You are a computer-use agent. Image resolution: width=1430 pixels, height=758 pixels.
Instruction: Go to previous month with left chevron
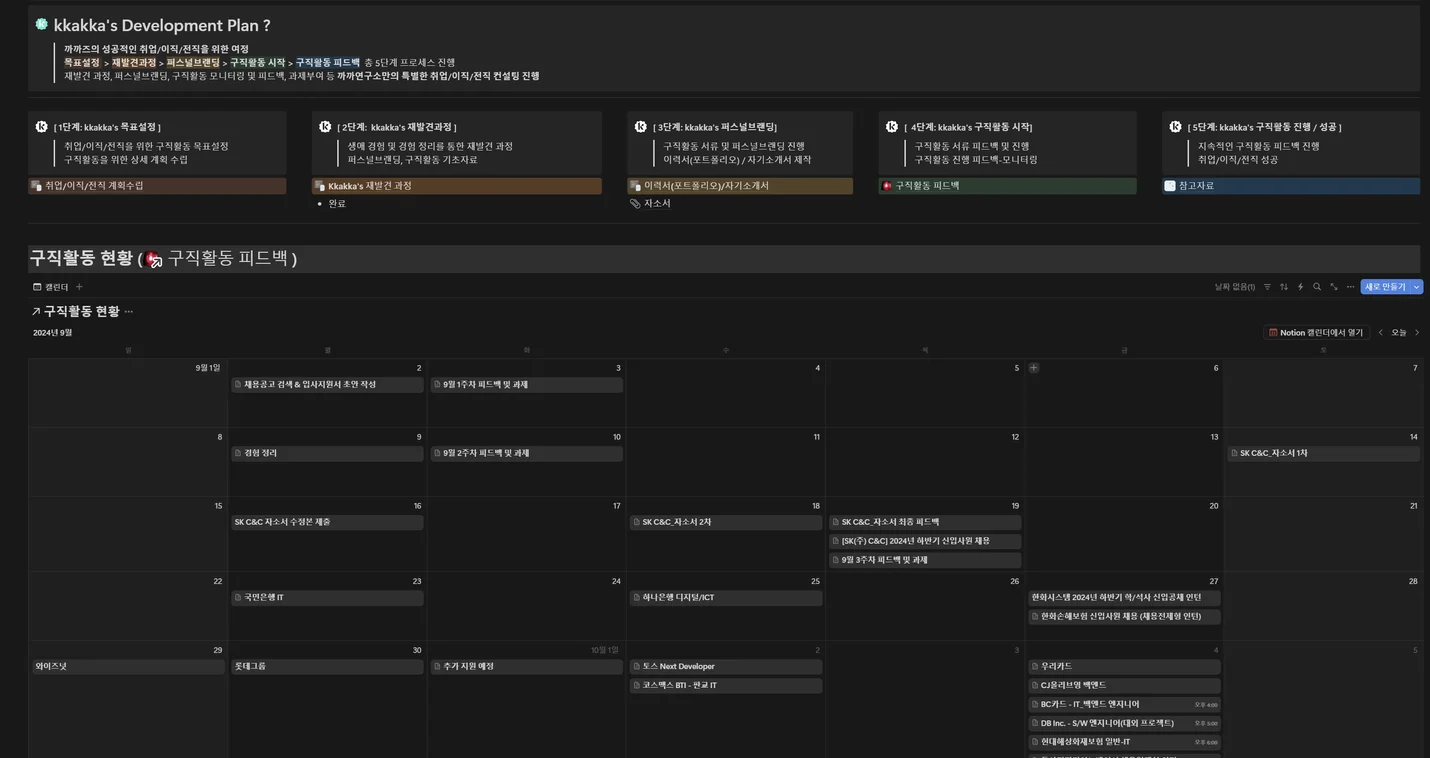[x=1381, y=333]
